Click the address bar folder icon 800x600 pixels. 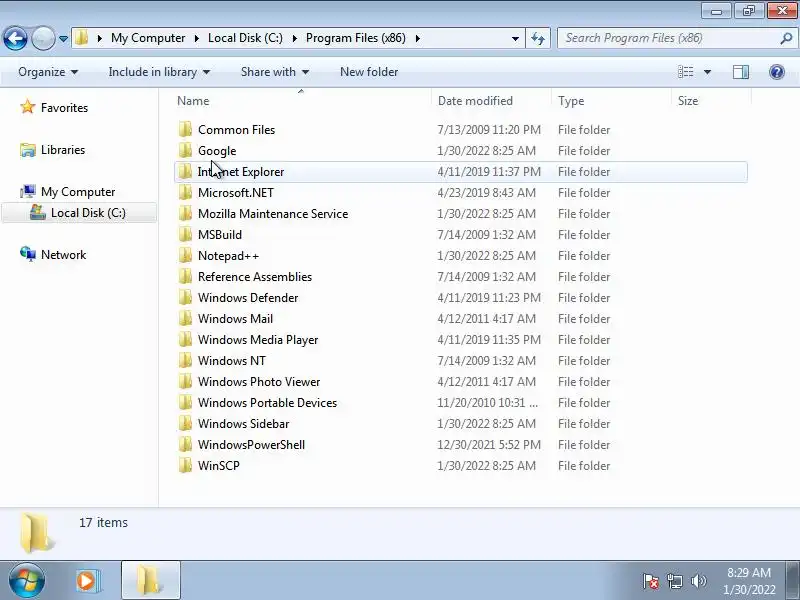click(82, 38)
